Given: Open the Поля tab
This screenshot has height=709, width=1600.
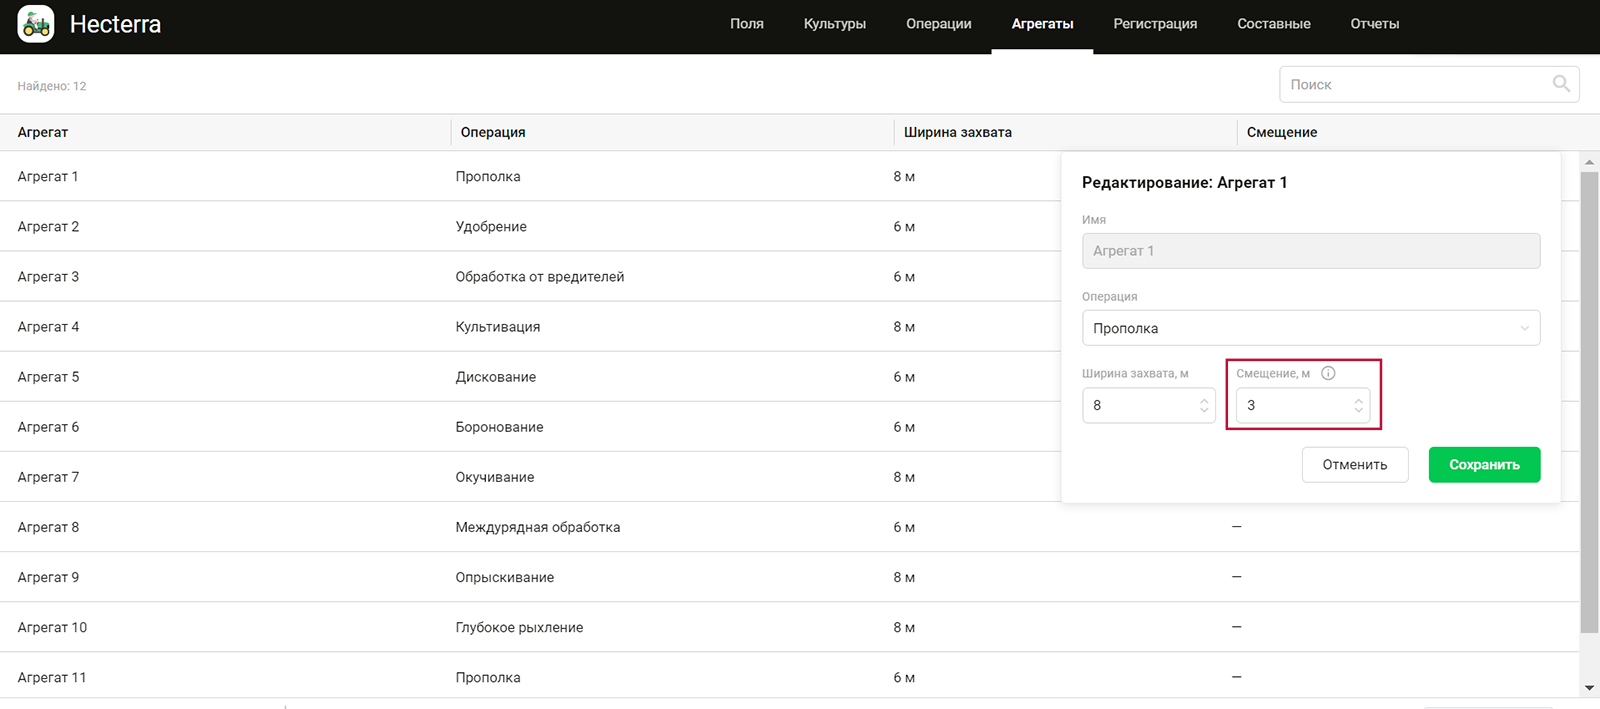Looking at the screenshot, I should click(746, 24).
